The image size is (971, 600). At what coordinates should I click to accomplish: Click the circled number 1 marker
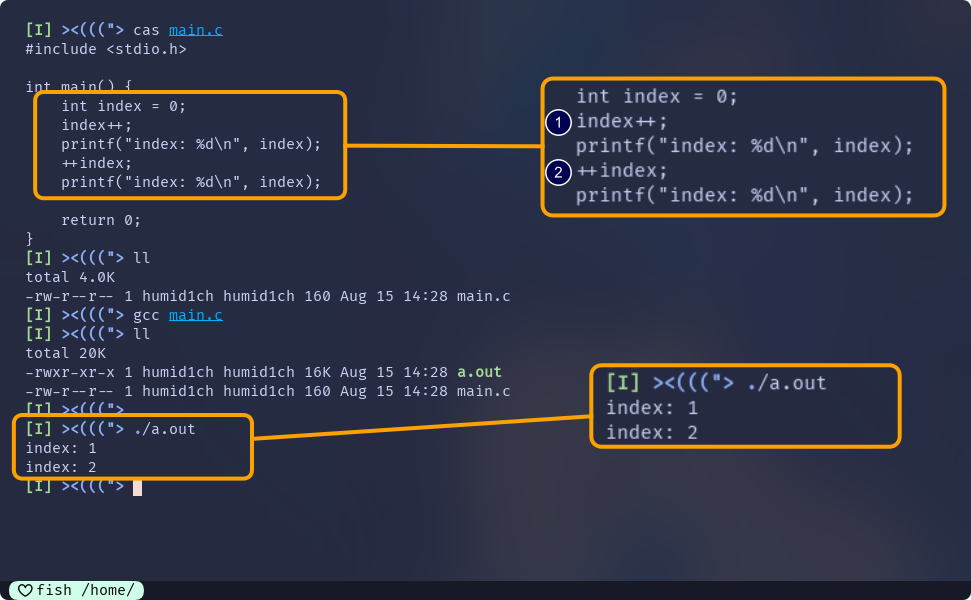558,122
